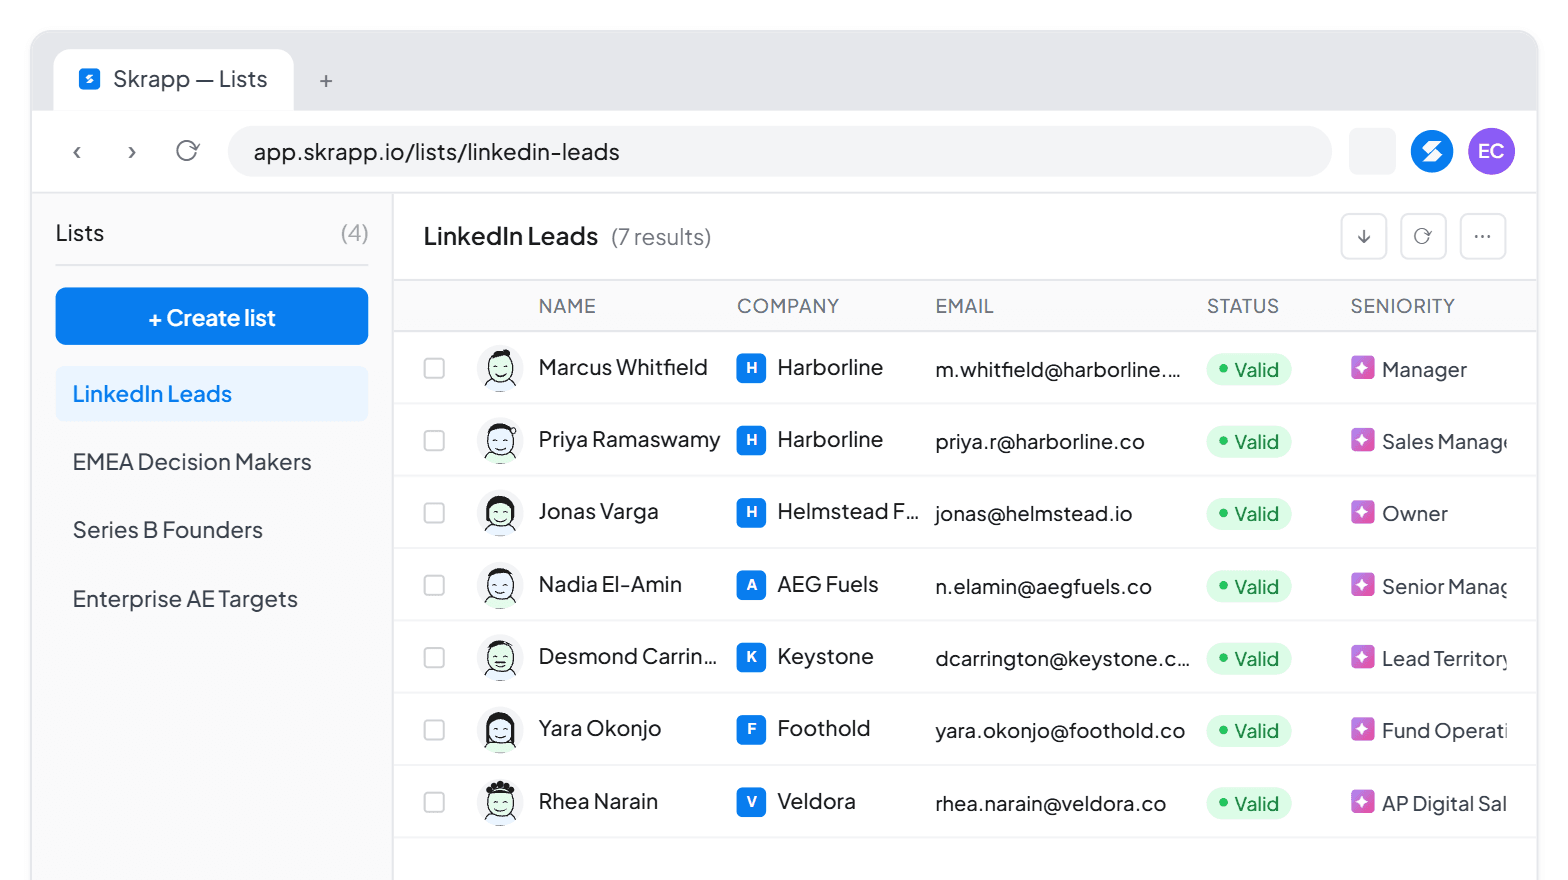This screenshot has width=1568, height=880.
Task: Tick the checkbox for Priya Ramaswamy
Action: (x=434, y=440)
